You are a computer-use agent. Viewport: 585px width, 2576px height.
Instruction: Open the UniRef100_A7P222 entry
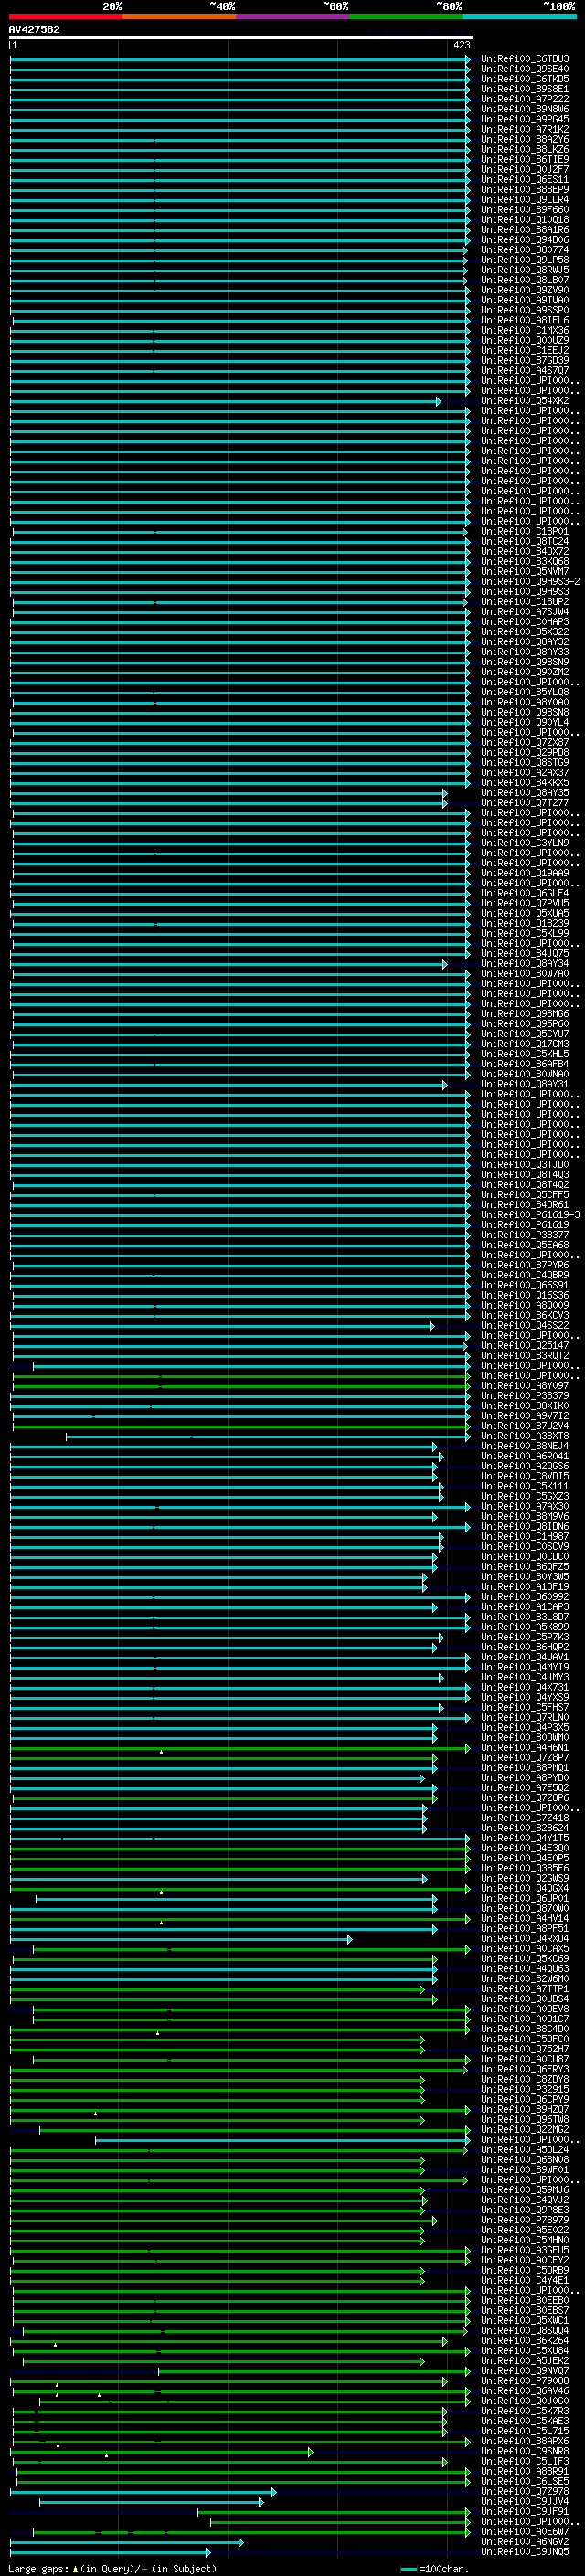tap(525, 99)
